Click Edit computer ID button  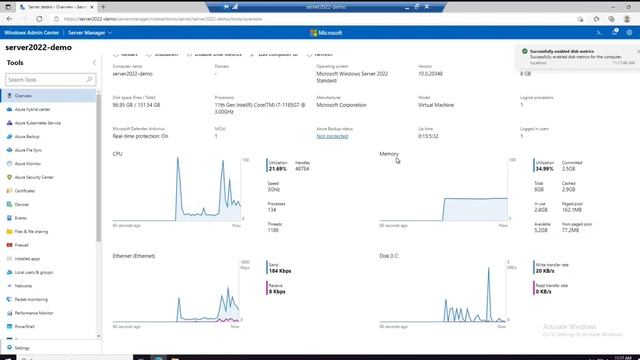274,54
